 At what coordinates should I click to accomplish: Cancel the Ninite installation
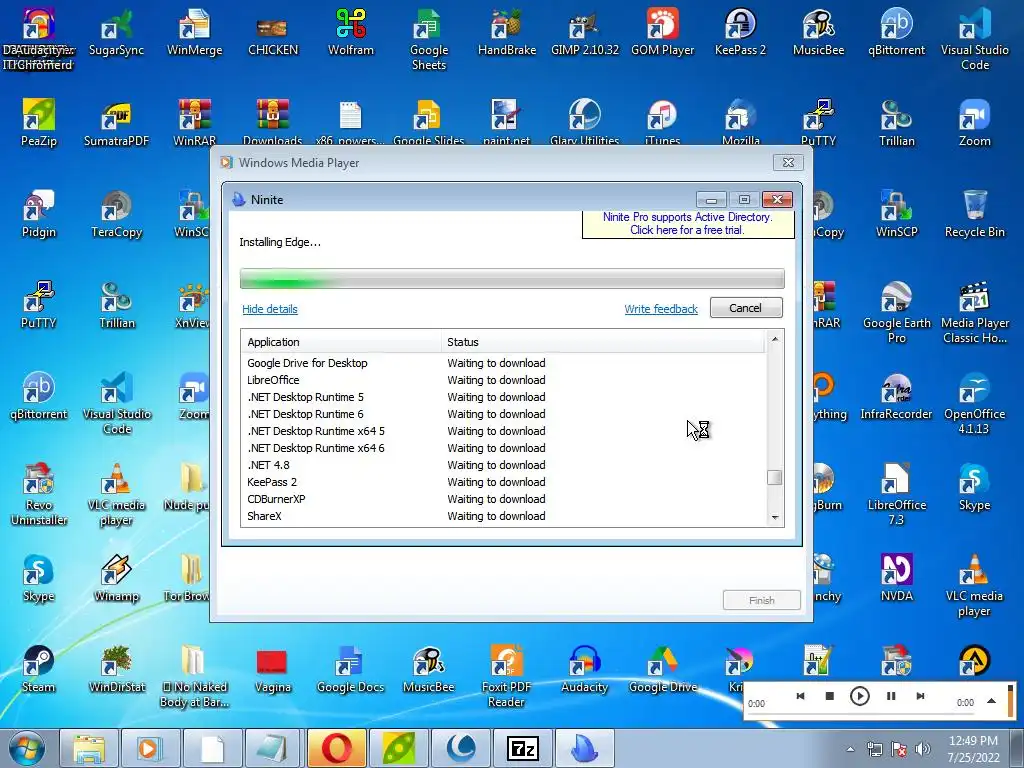746,308
